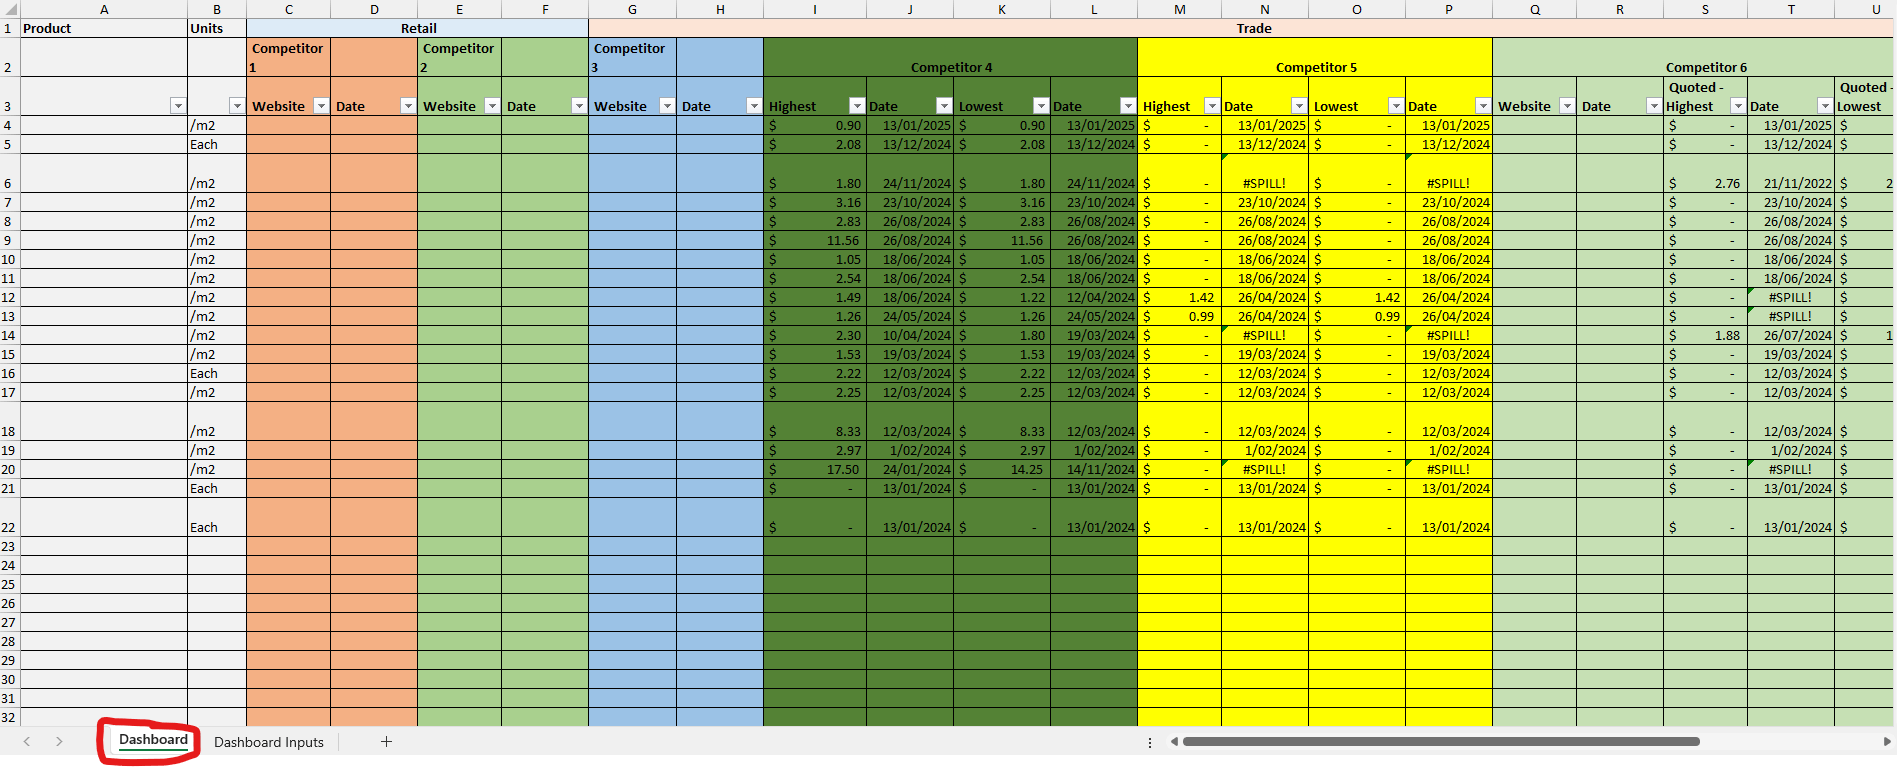Grab the horizontal scrollbar thumb
This screenshot has height=767, width=1897.
1441,742
